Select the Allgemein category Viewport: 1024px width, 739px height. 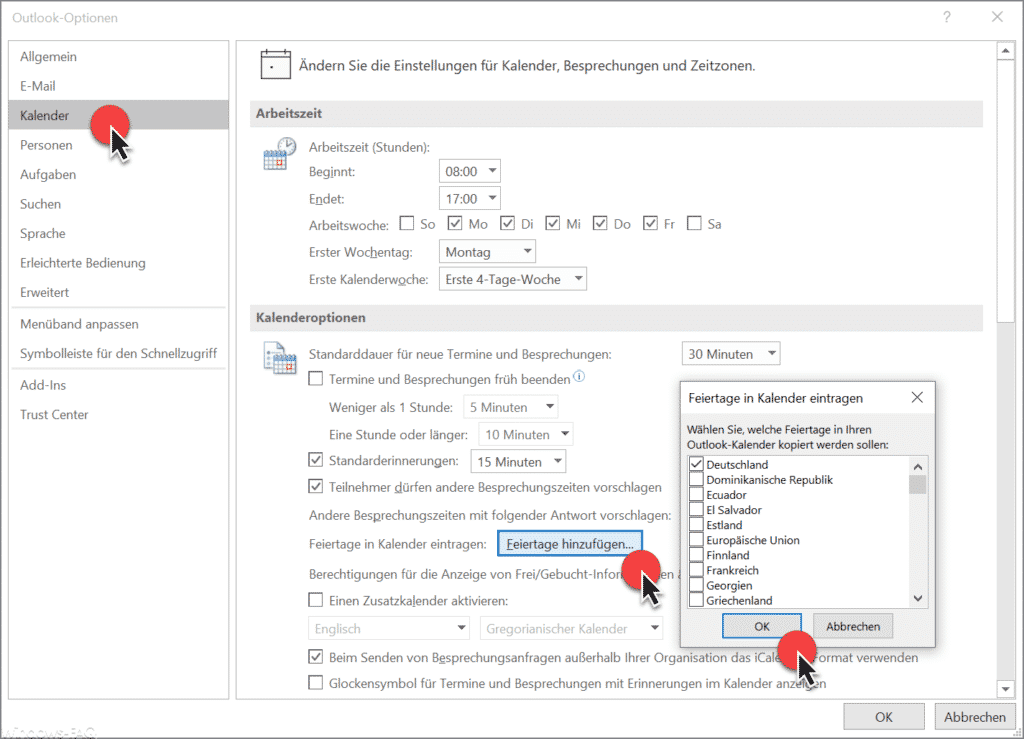tap(119, 56)
